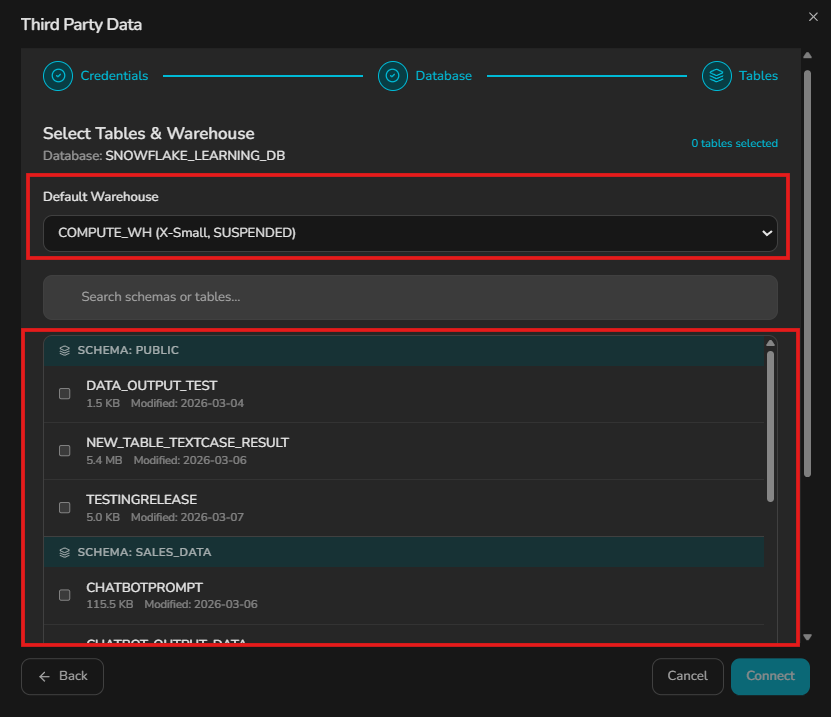
Task: Click the Credentials step check icon
Action: point(58,76)
